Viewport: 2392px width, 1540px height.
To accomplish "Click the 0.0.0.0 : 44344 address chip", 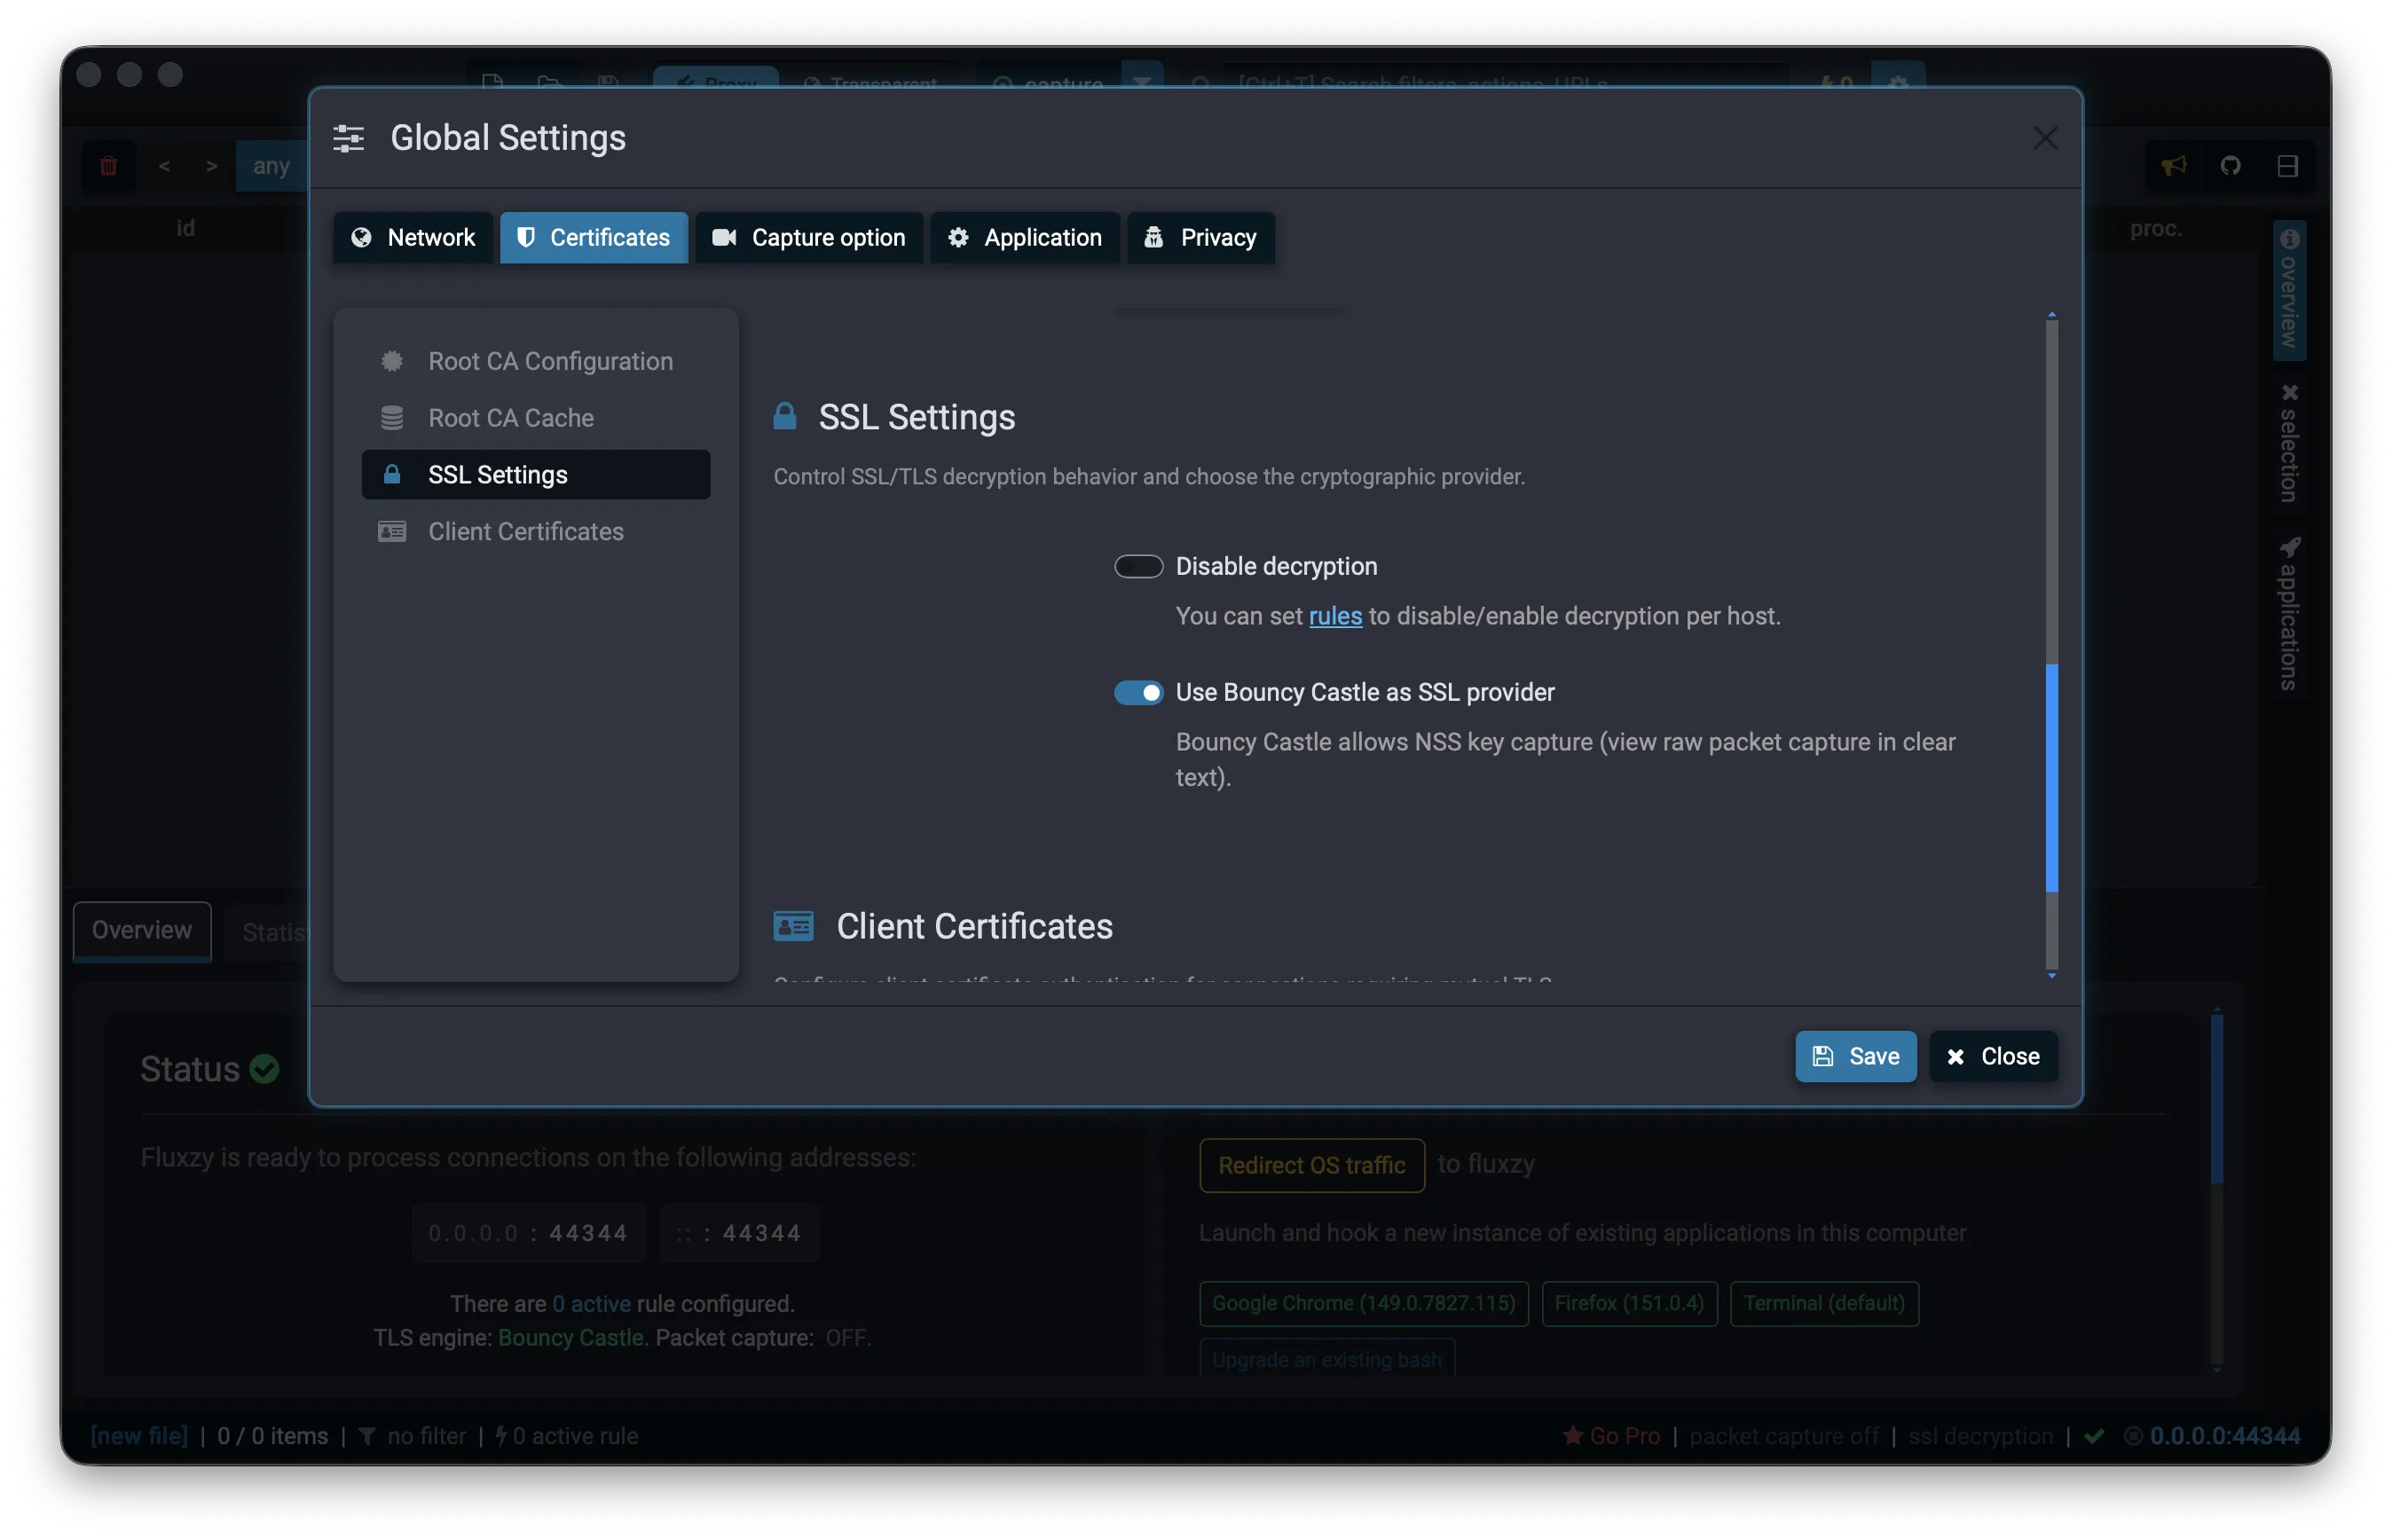I will click(528, 1233).
